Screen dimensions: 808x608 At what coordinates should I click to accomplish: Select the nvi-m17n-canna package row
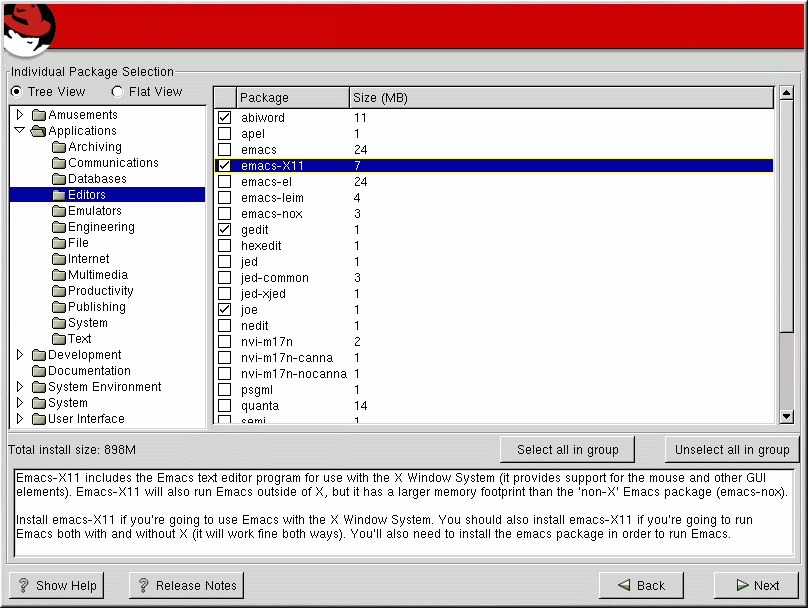click(494, 358)
